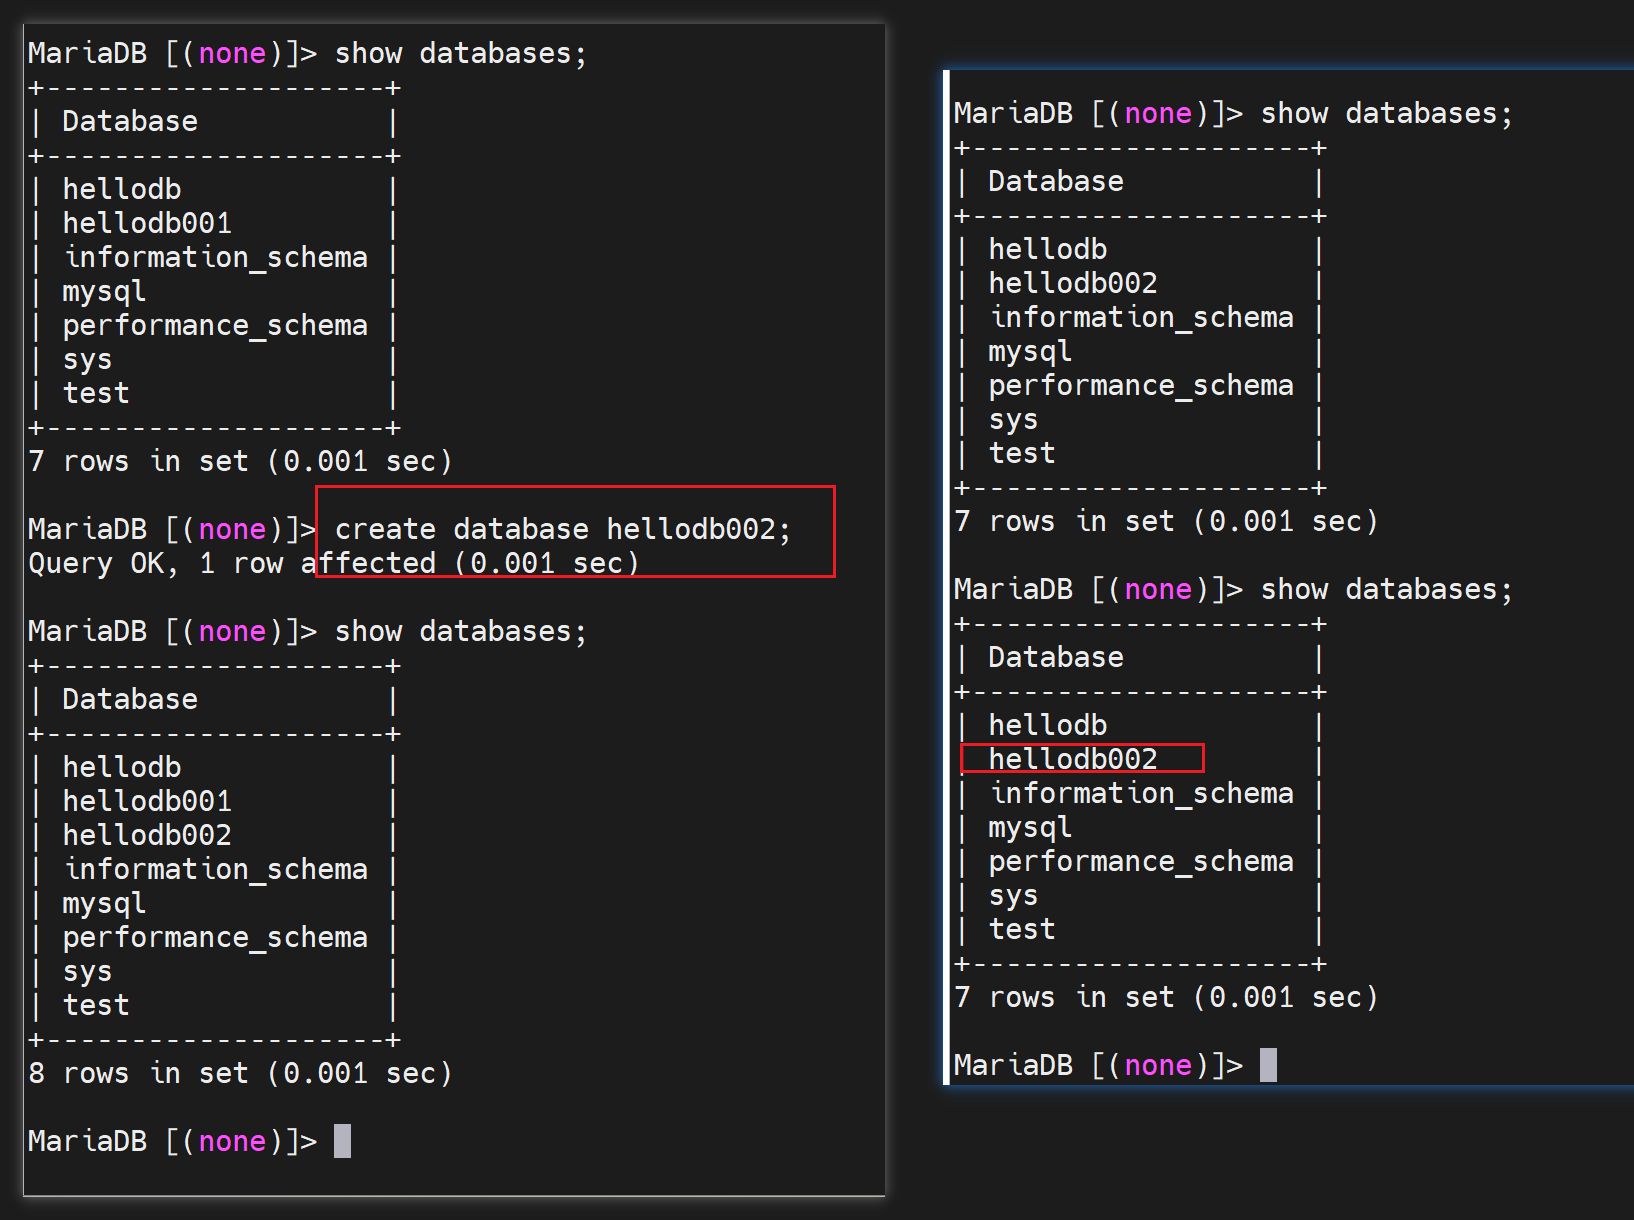Click '7 rows in set' in left terminal

(x=240, y=461)
